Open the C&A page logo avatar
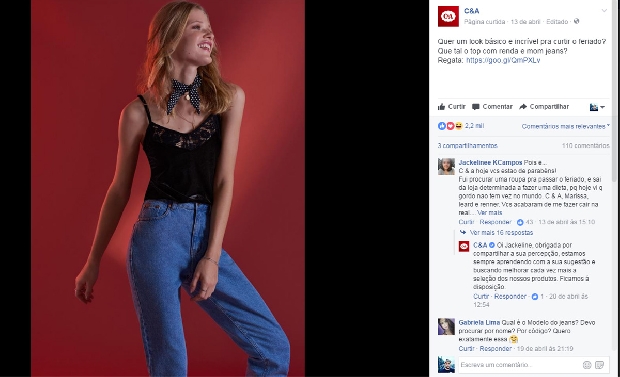The image size is (620, 377). pyautogui.click(x=448, y=16)
